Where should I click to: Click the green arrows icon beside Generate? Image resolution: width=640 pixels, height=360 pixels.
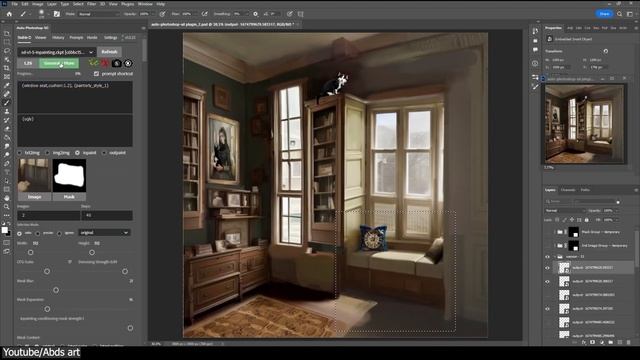coord(93,63)
